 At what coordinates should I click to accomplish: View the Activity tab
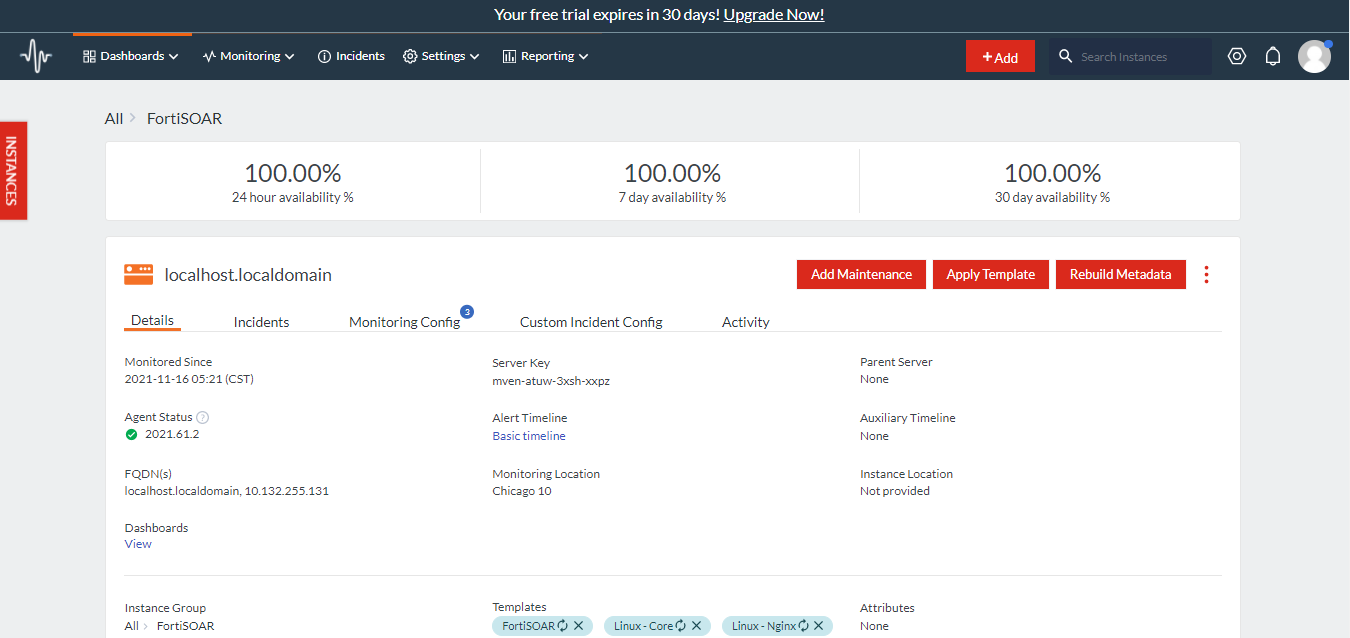(x=745, y=321)
